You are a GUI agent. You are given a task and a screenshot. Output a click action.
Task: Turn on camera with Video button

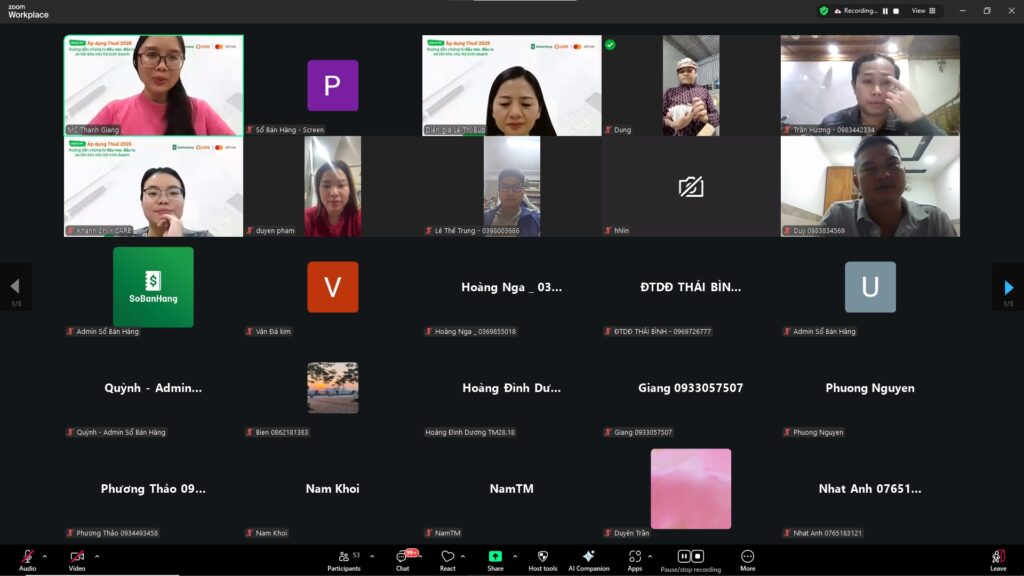coord(77,557)
